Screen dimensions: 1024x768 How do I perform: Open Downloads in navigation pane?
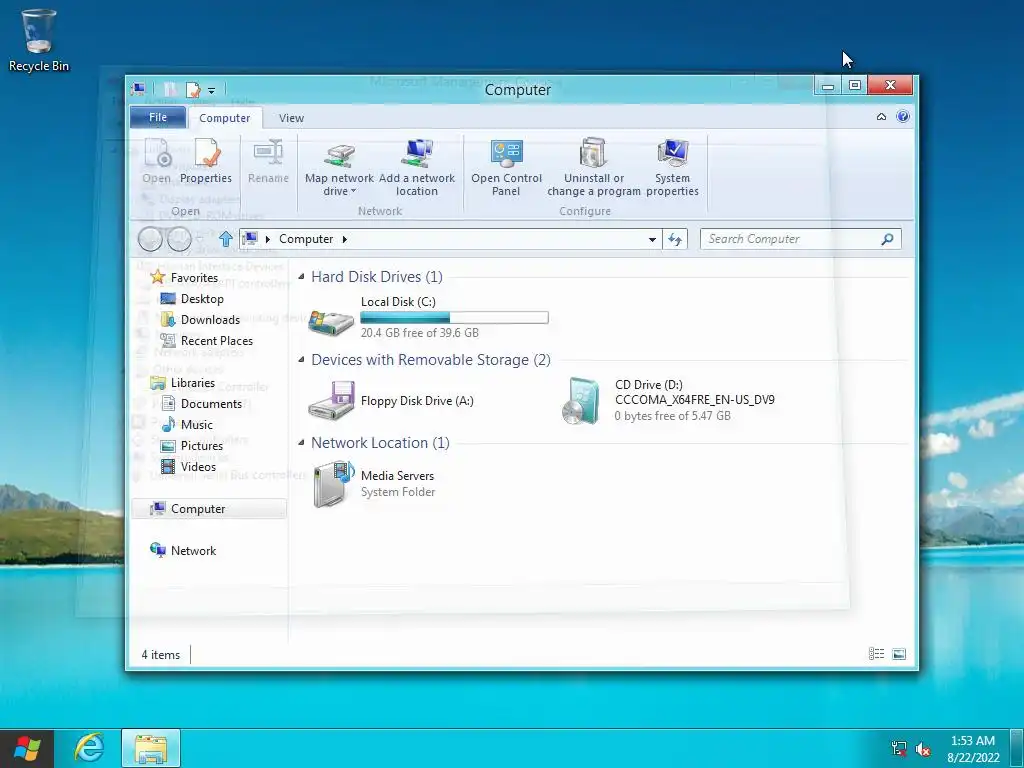click(x=210, y=319)
